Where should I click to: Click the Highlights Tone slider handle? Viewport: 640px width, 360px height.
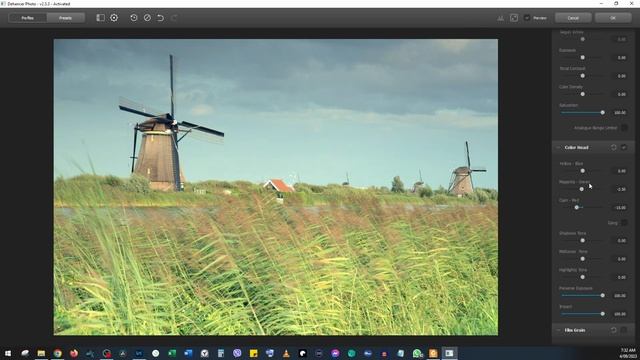tap(582, 278)
